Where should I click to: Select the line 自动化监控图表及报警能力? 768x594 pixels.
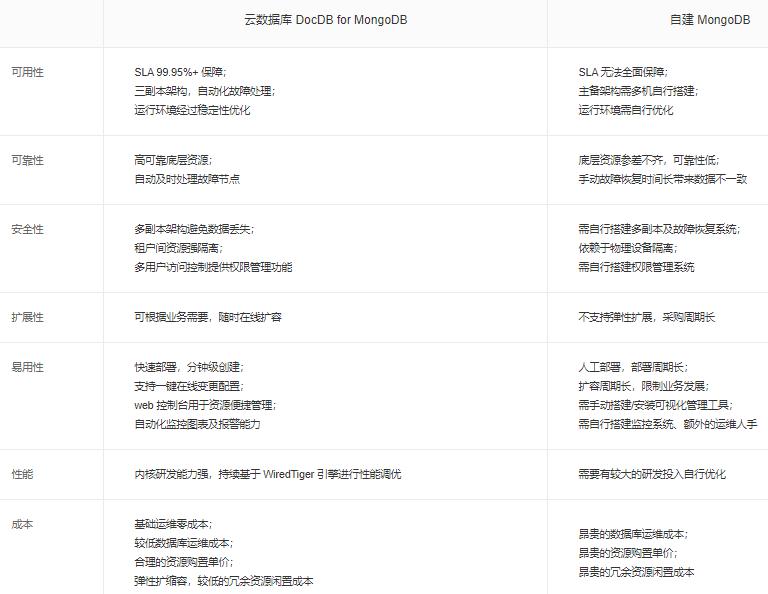[x=197, y=424]
